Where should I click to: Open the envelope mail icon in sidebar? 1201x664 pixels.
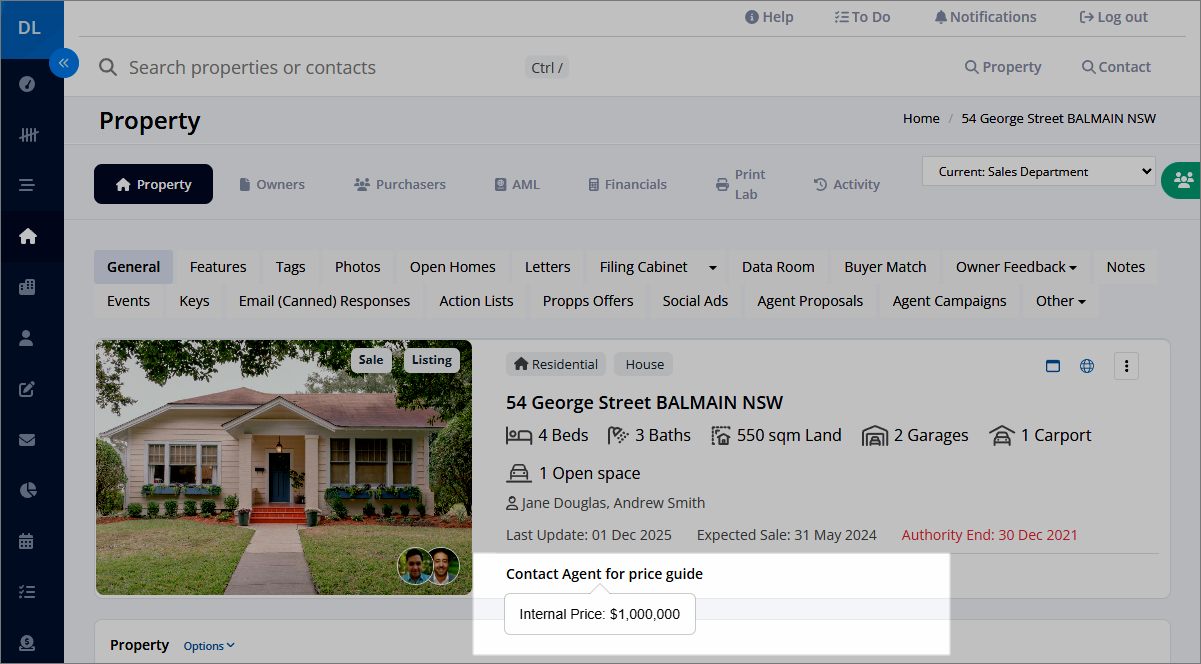pyautogui.click(x=27, y=440)
